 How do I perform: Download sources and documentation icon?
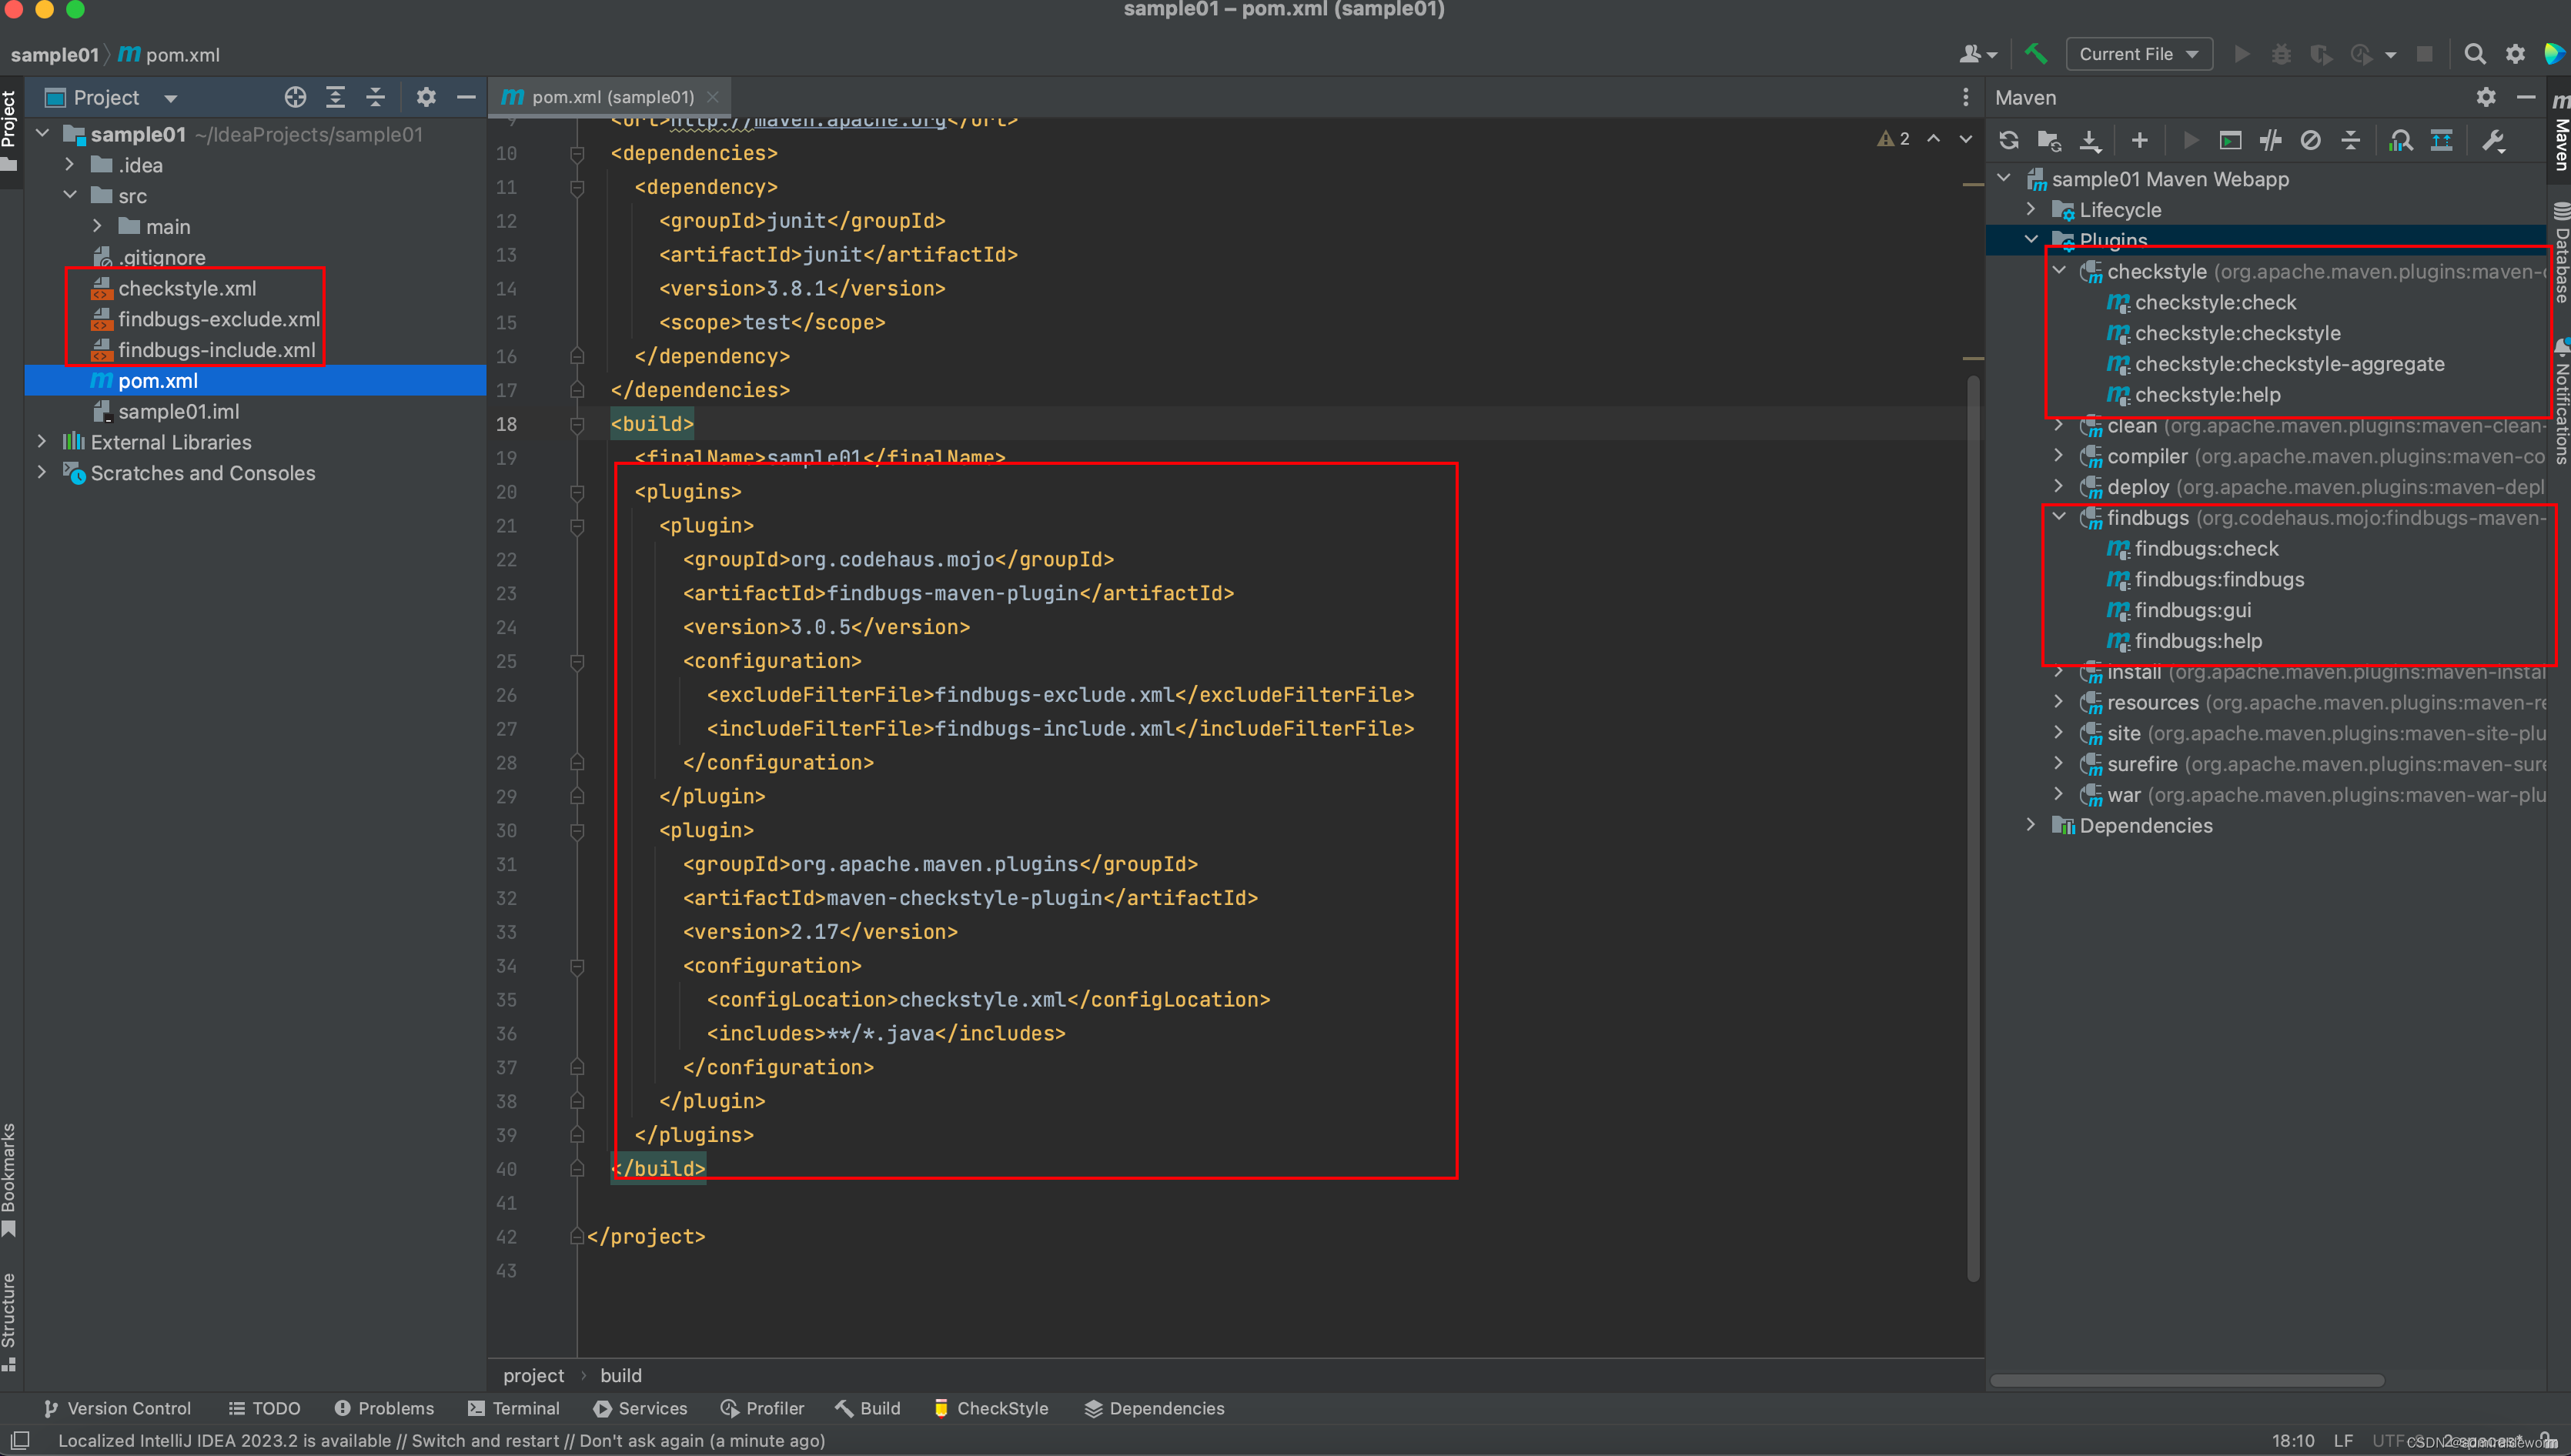click(x=2090, y=140)
